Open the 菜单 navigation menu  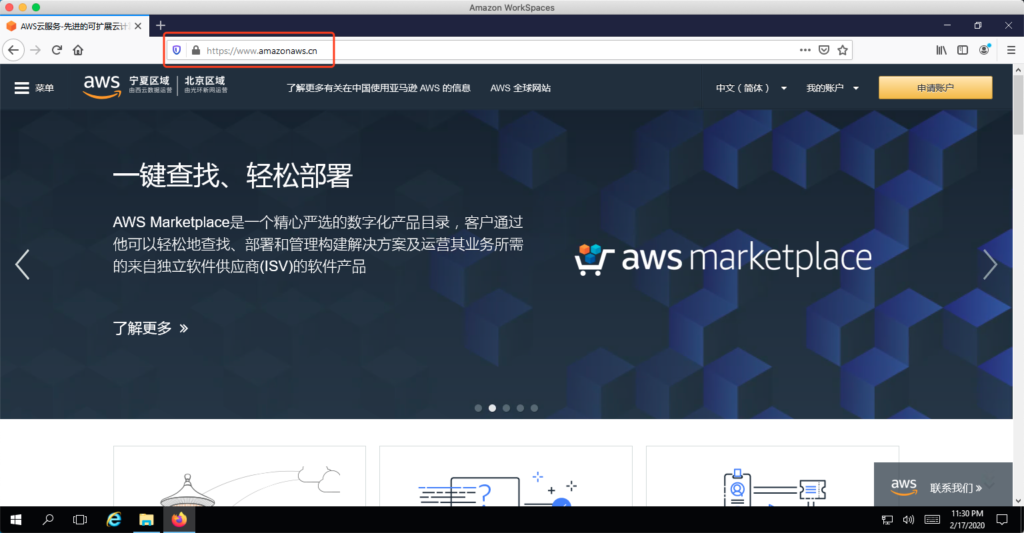(x=34, y=88)
